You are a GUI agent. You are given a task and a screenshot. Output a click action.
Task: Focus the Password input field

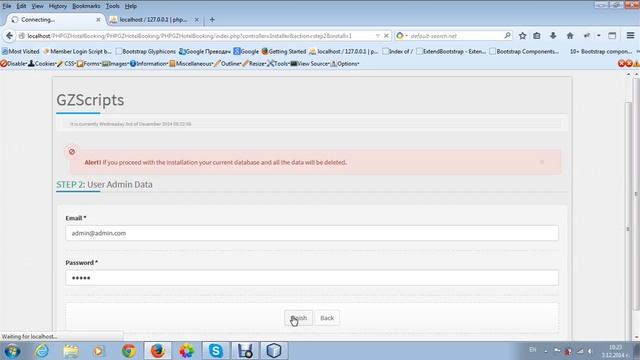312,278
